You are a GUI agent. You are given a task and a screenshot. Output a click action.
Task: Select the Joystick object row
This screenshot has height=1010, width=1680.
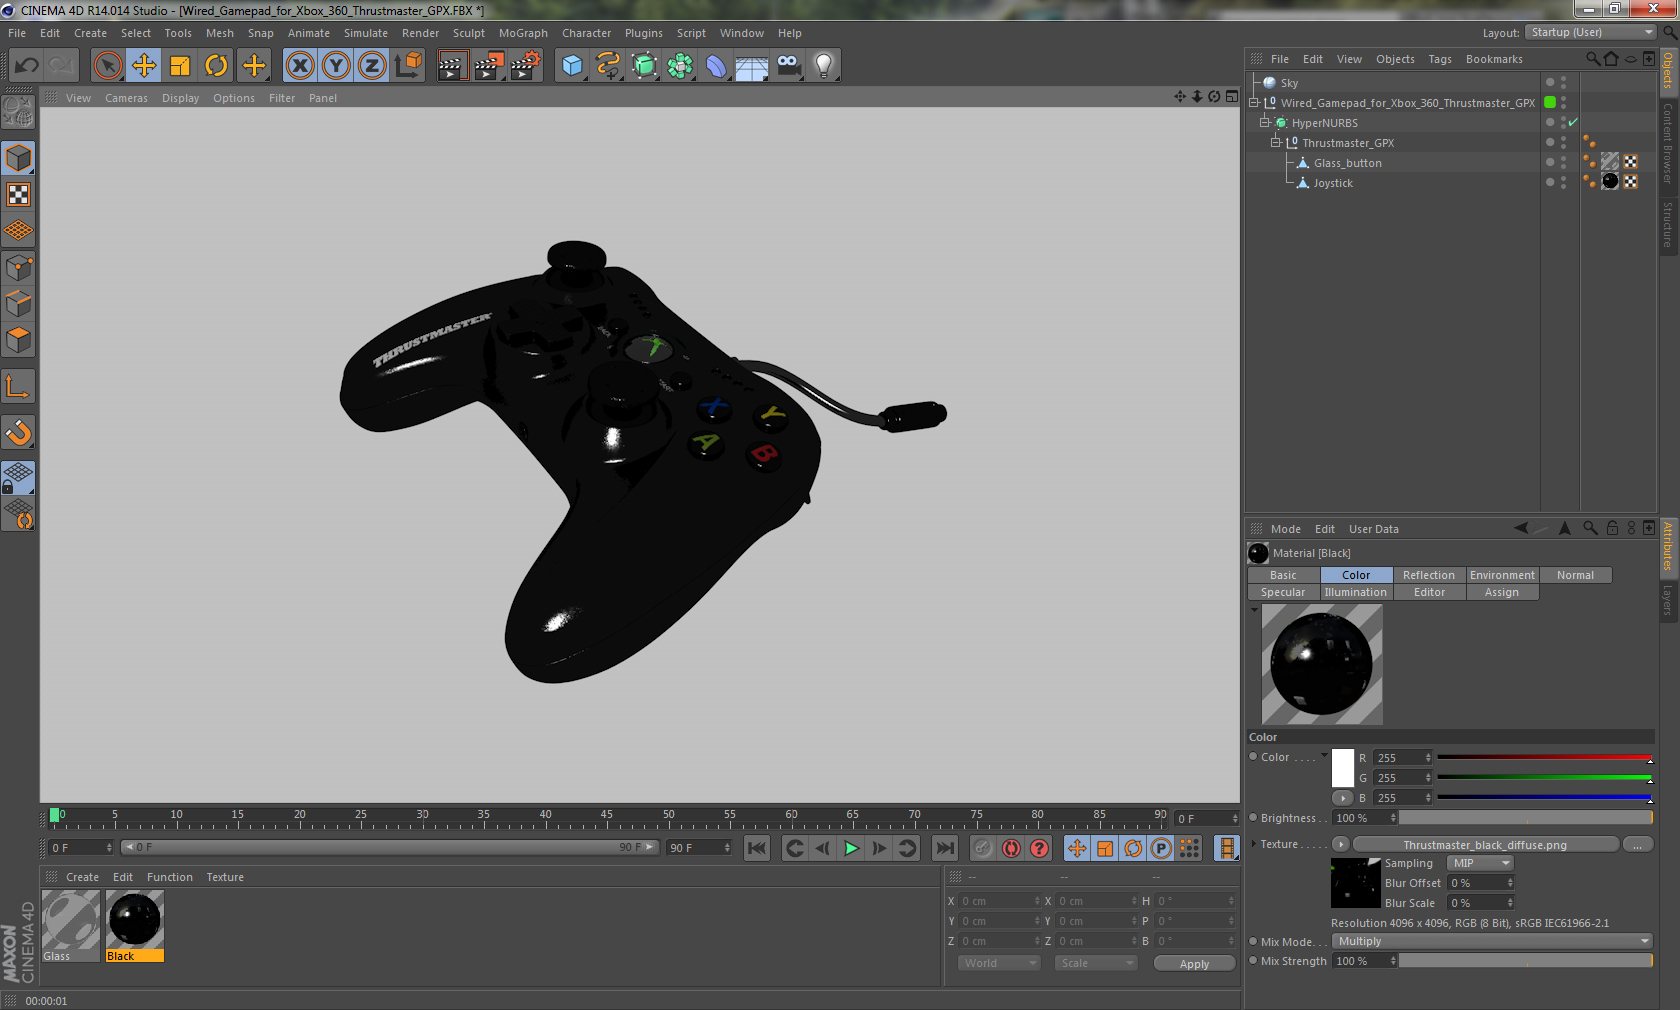tap(1333, 183)
